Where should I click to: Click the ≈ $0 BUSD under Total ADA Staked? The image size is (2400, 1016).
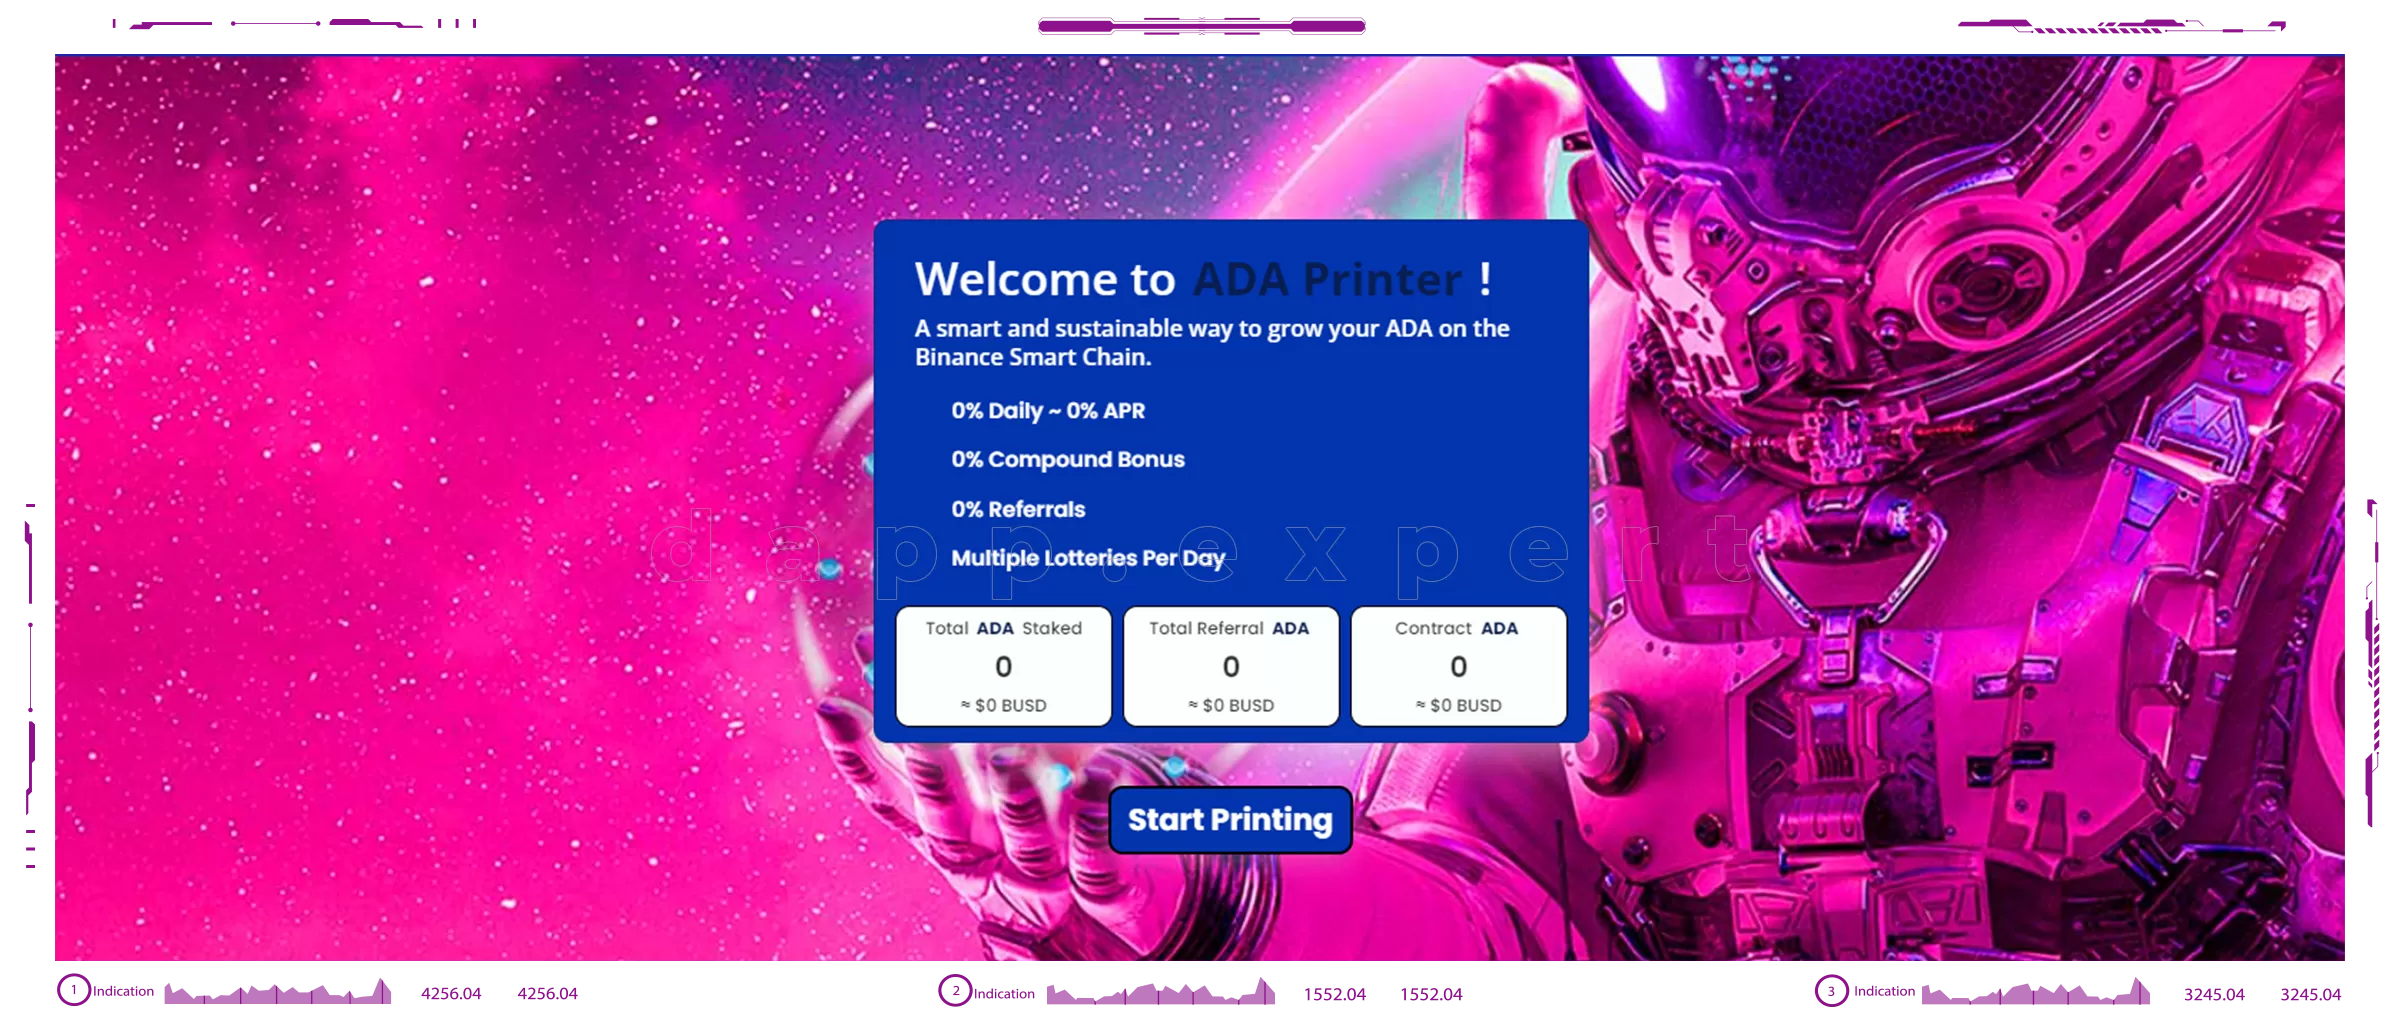(1004, 705)
